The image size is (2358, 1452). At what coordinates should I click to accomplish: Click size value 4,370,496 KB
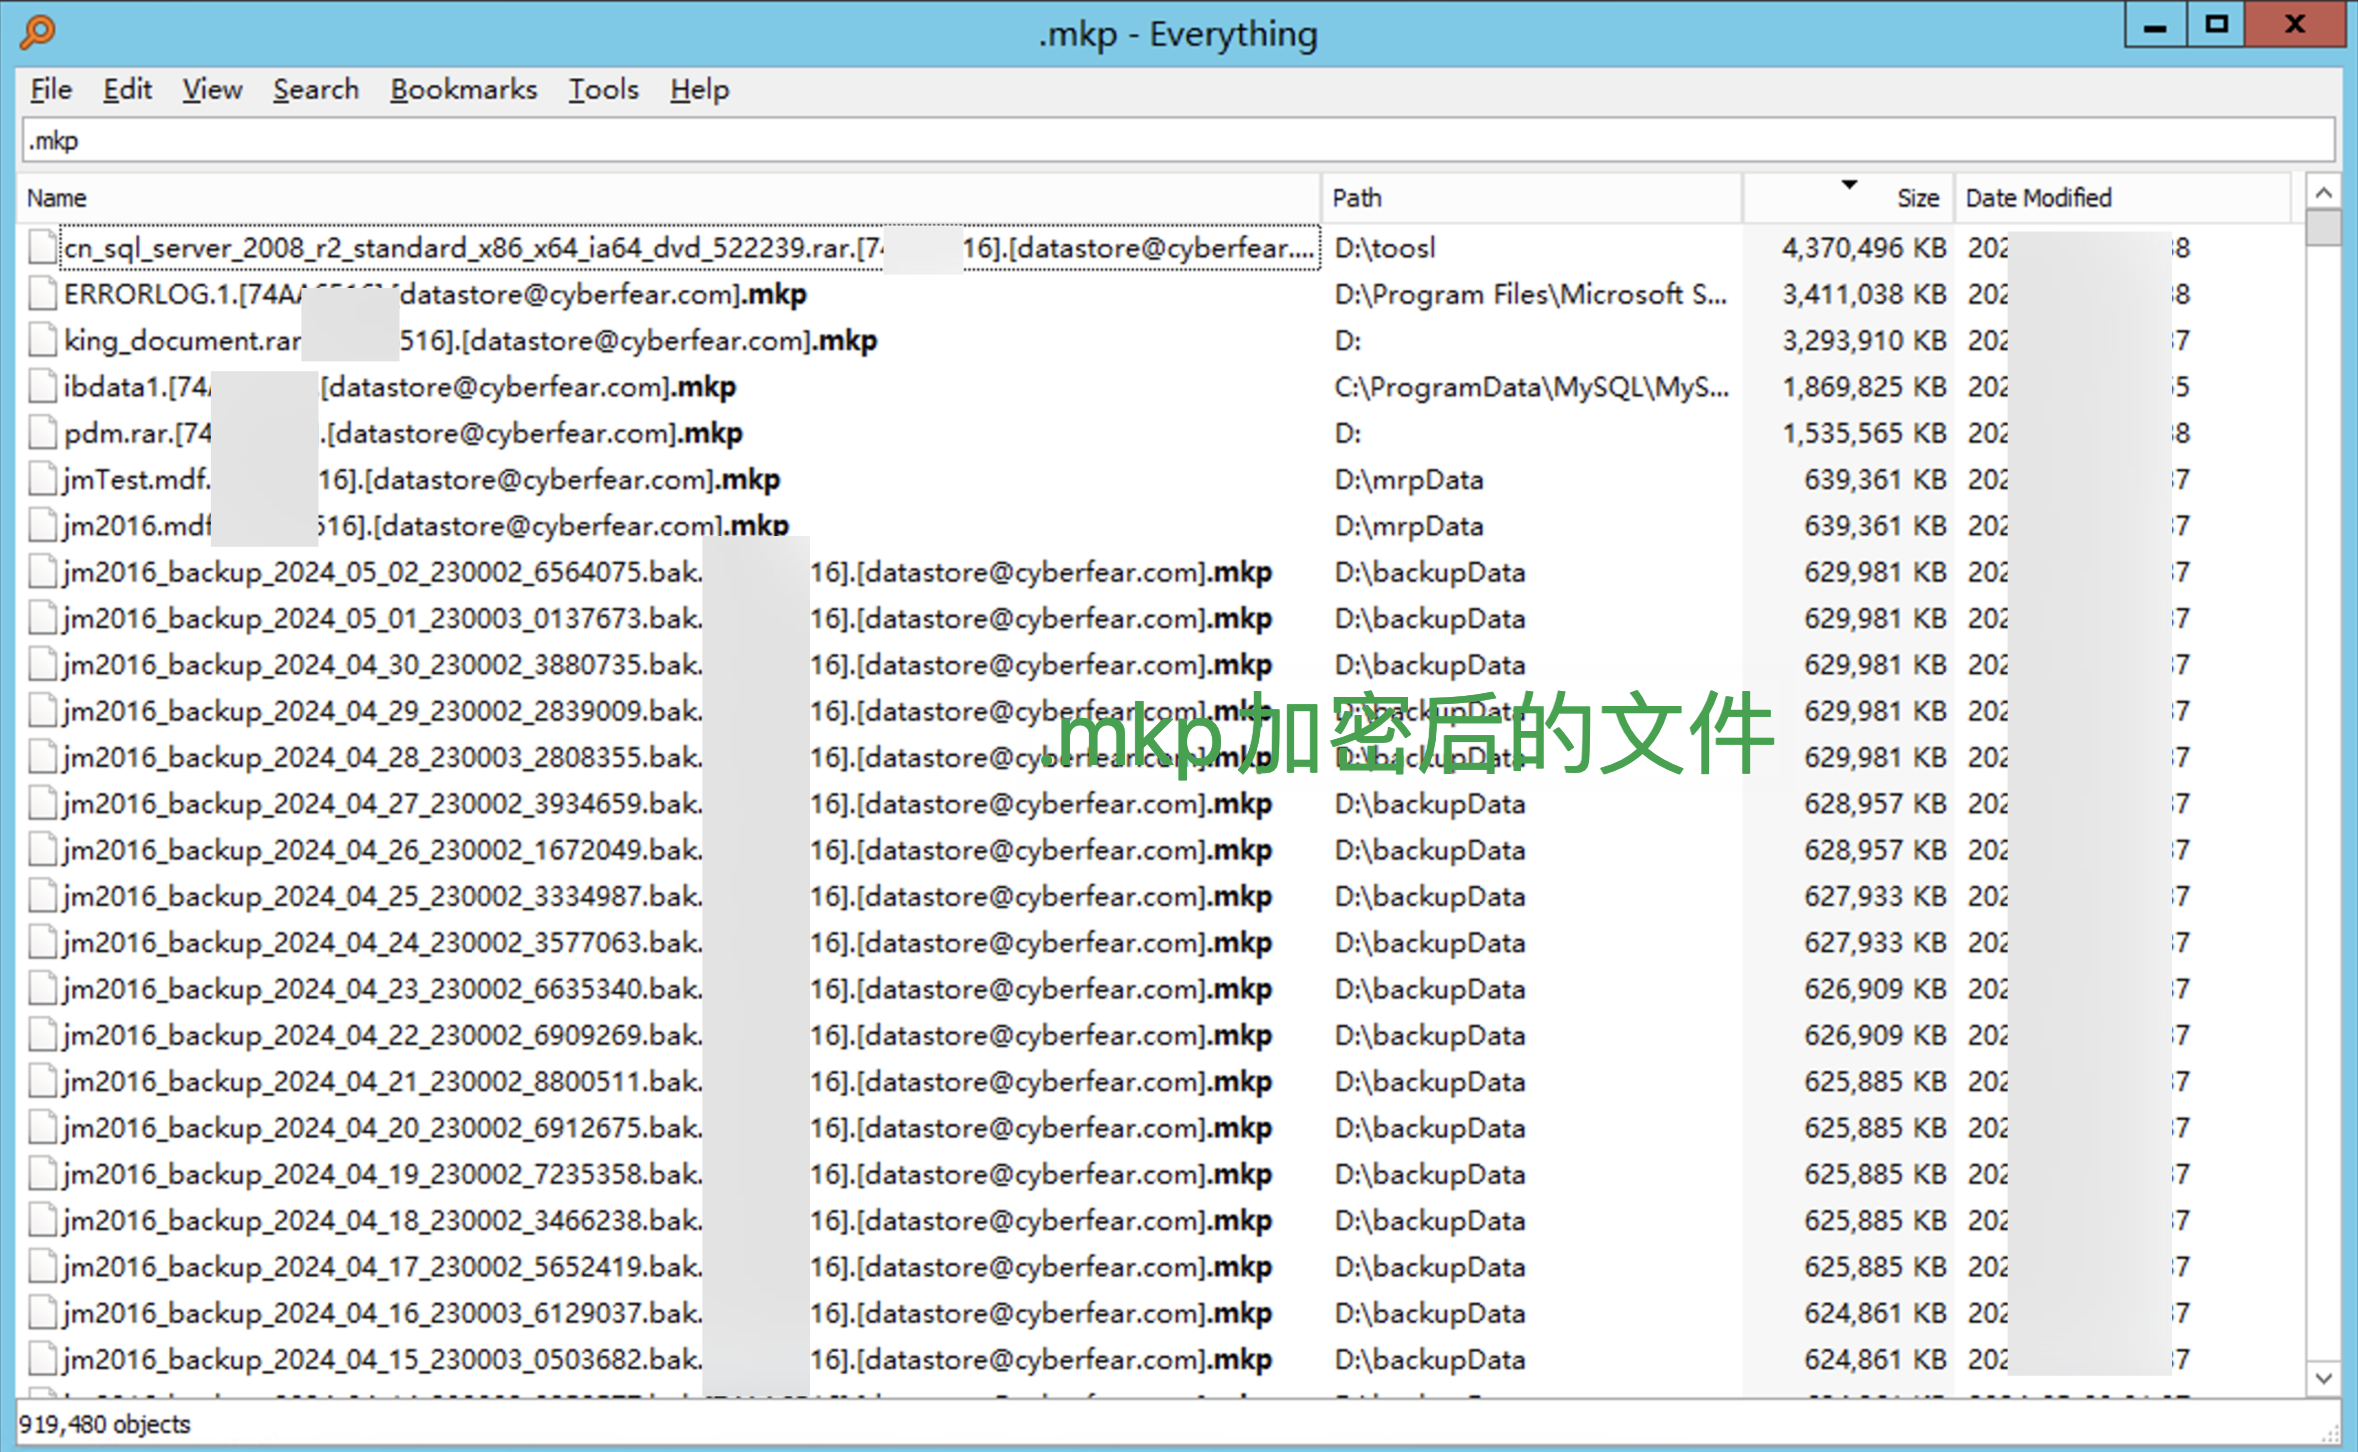point(1864,248)
